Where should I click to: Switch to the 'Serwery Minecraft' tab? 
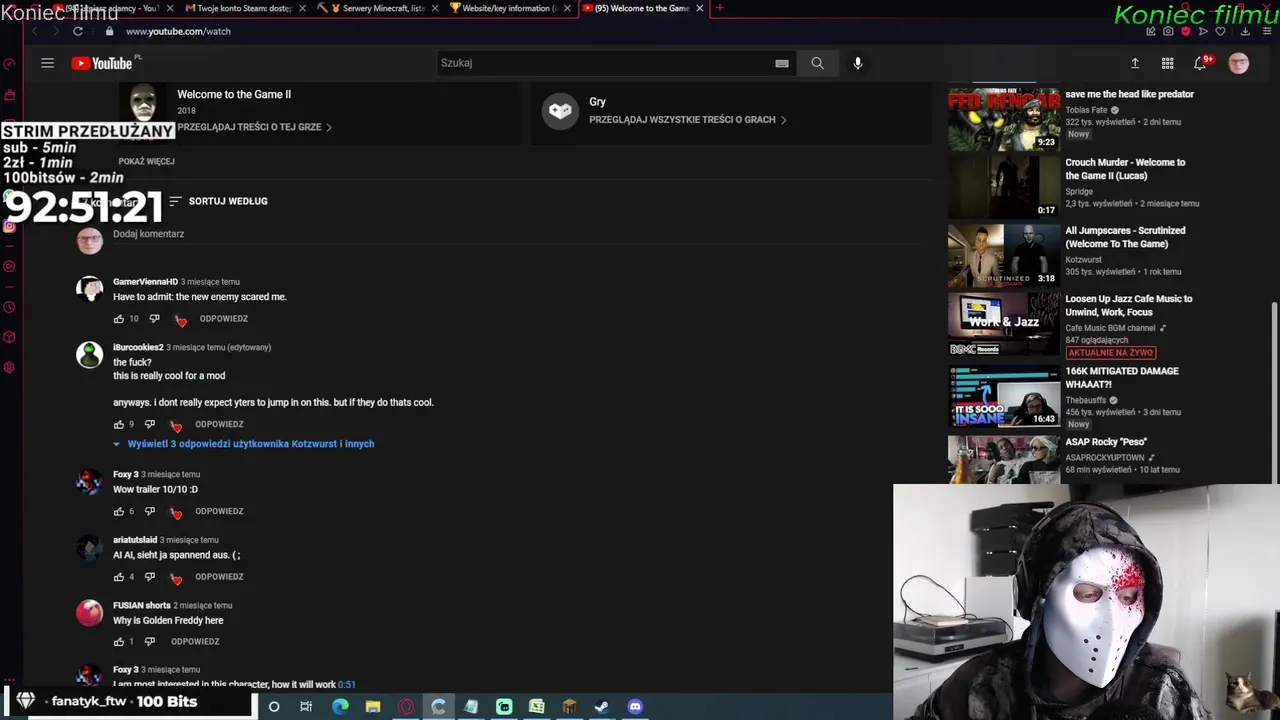(x=378, y=8)
